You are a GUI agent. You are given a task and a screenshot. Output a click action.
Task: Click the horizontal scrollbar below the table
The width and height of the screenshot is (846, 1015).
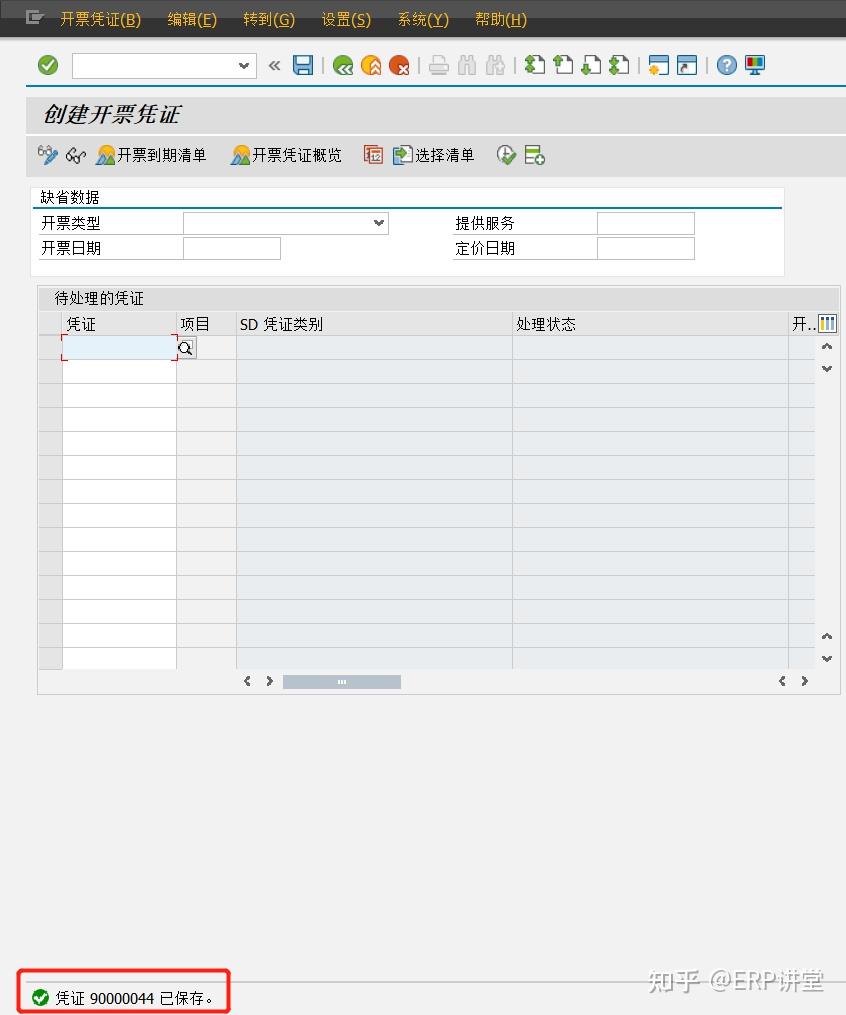(x=341, y=681)
